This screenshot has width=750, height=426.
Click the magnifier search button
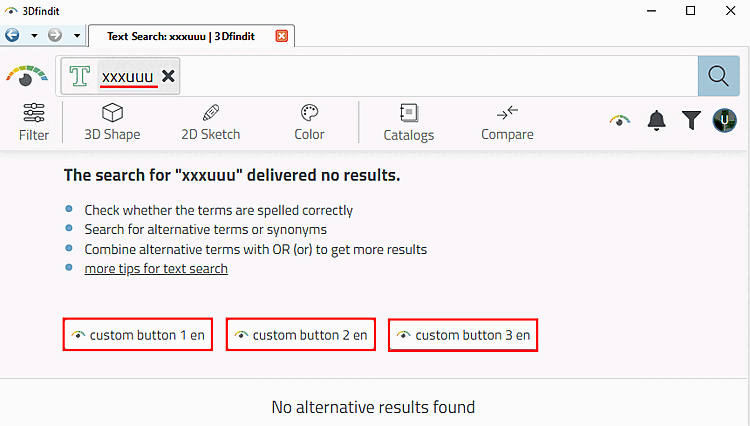click(718, 76)
